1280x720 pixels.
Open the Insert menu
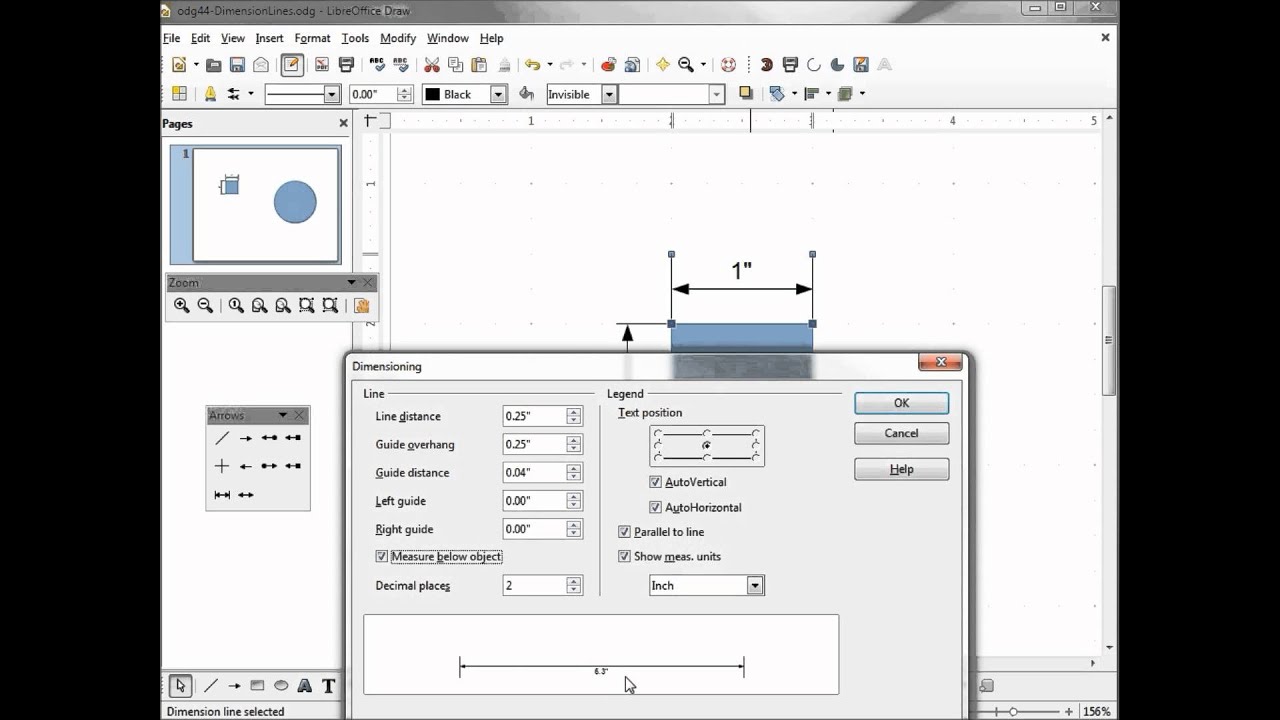269,38
